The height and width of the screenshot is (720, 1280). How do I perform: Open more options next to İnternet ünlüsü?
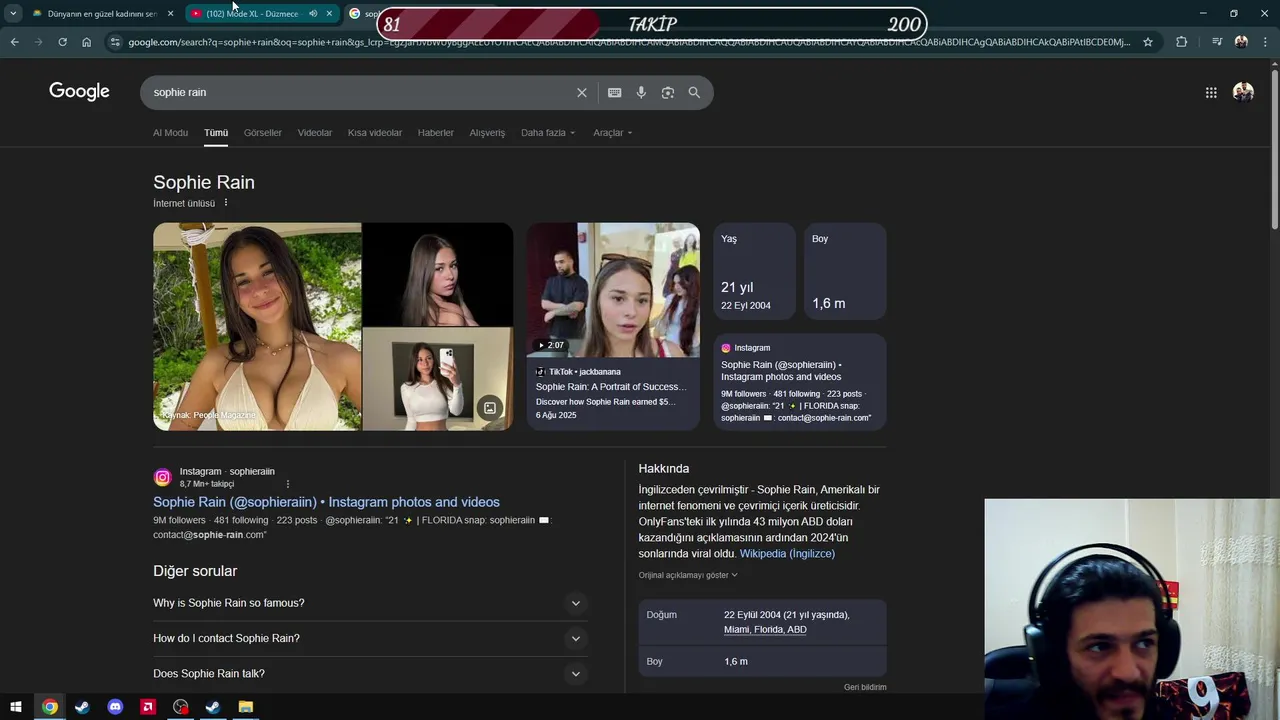coord(226,203)
